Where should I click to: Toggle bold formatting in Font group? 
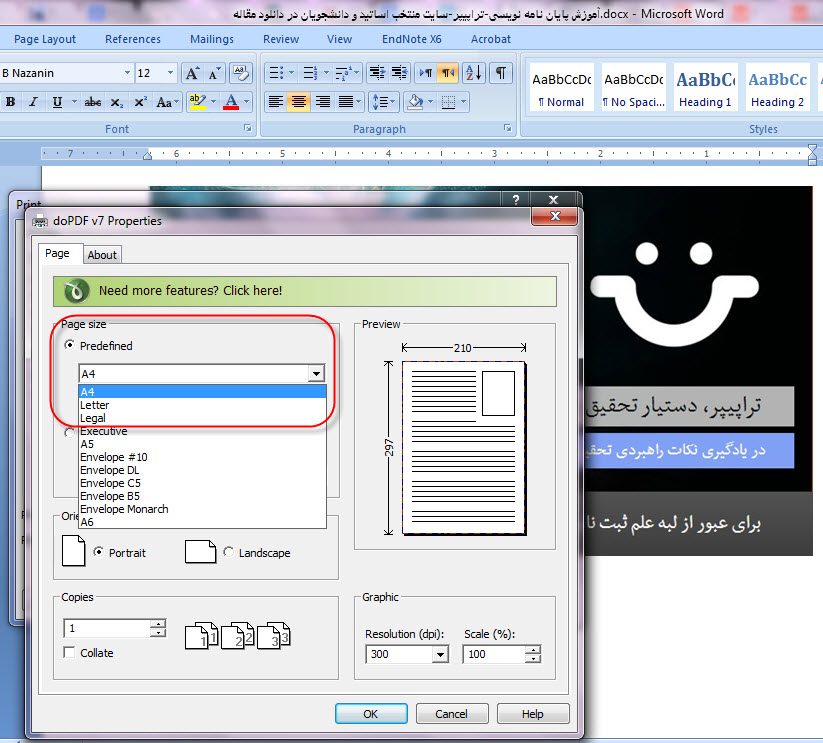point(11,102)
